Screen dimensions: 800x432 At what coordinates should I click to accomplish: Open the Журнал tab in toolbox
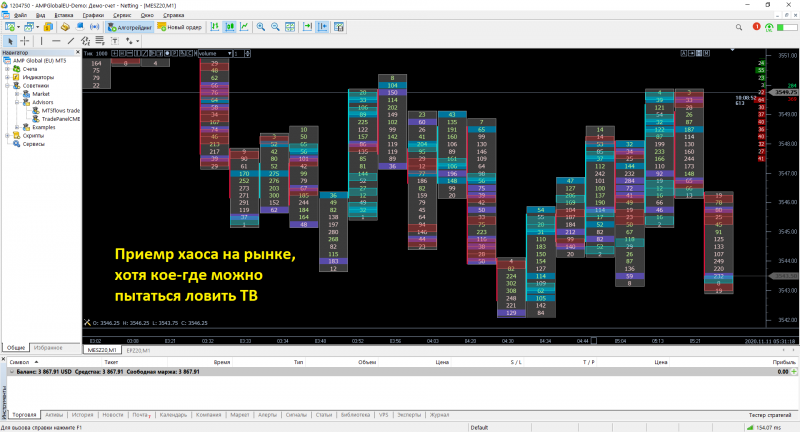click(x=439, y=415)
